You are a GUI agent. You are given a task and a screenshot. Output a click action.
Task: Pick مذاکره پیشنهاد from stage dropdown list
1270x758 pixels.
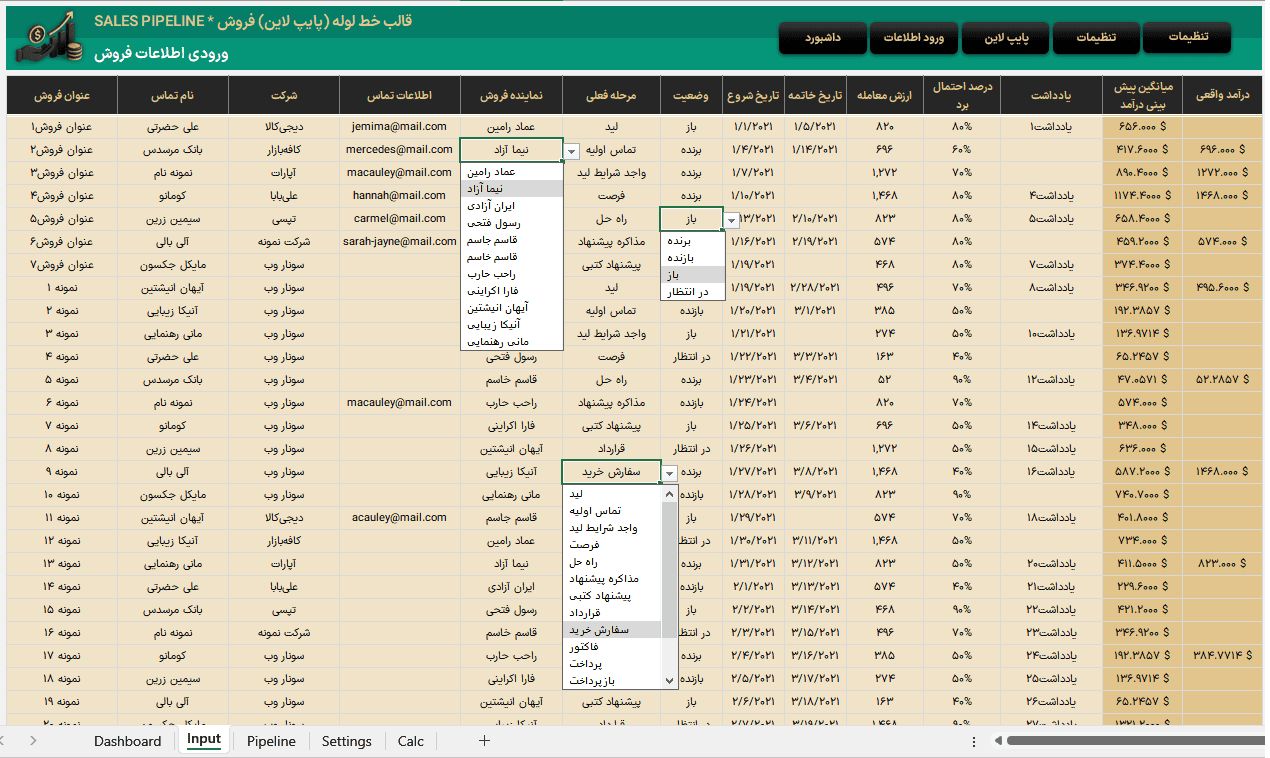[x=612, y=579]
